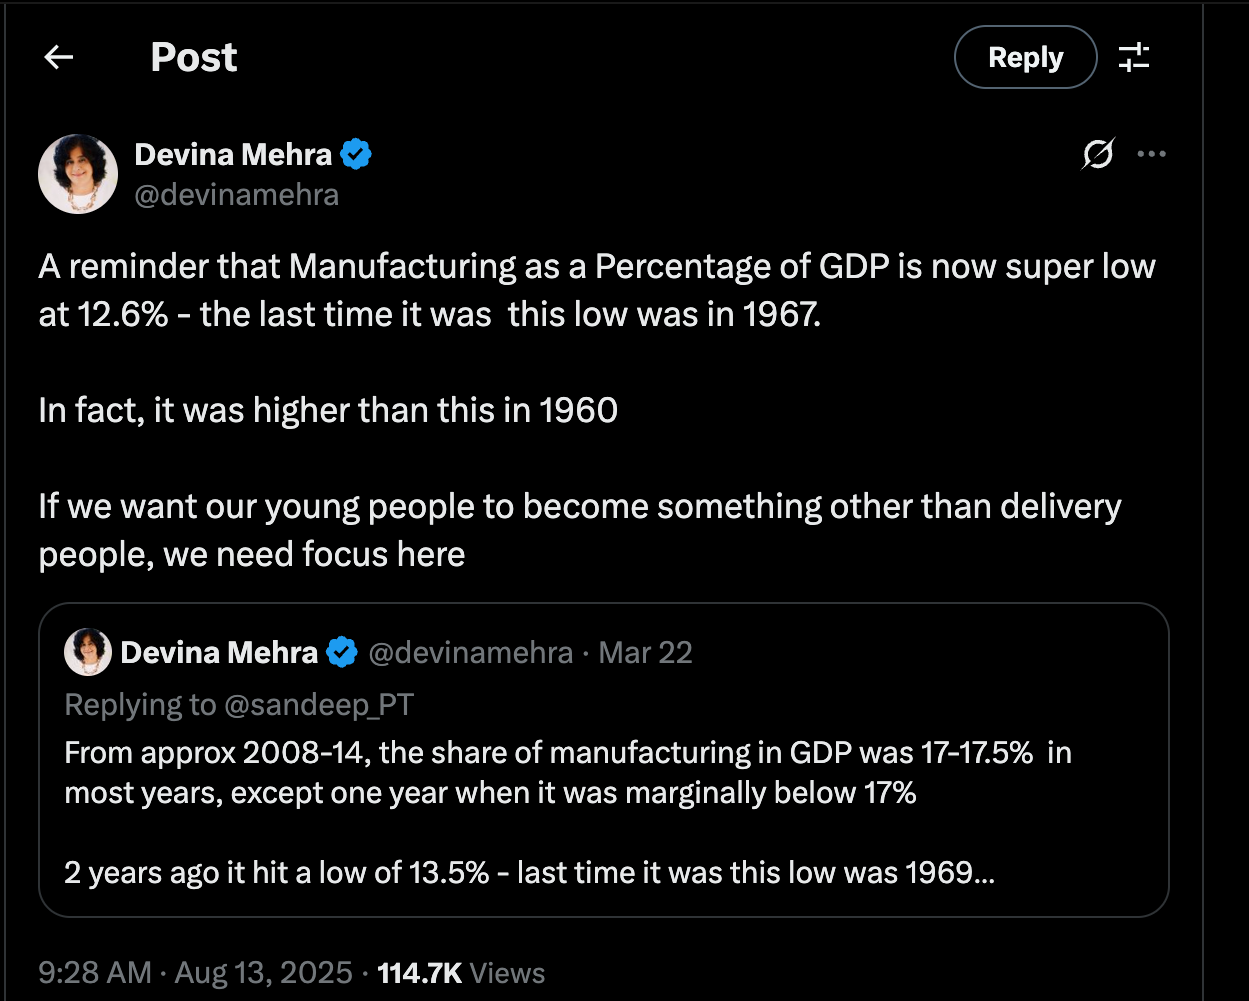Click the verified badge in quoted post
This screenshot has width=1249, height=1001.
pos(342,653)
